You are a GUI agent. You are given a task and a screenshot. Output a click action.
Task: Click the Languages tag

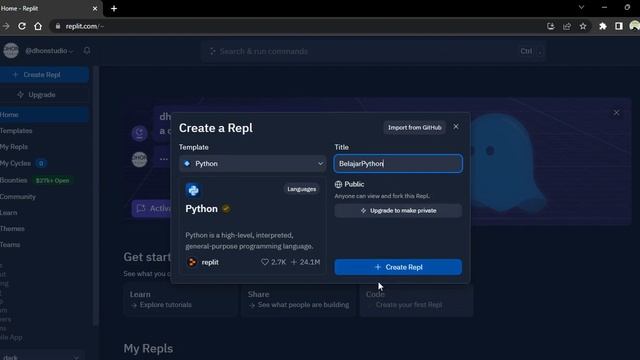(x=301, y=189)
